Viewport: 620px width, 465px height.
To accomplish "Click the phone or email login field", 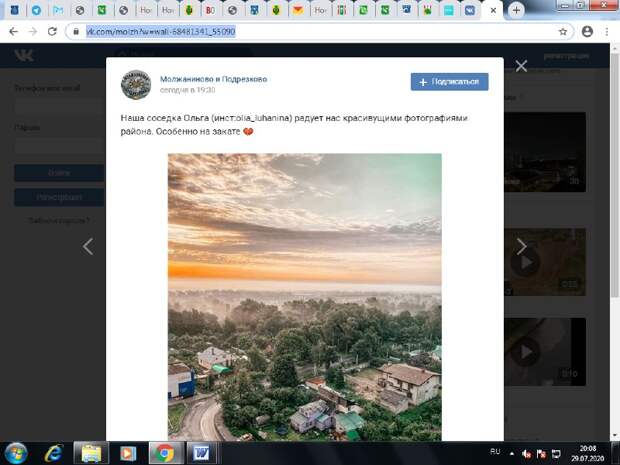I will (59, 107).
